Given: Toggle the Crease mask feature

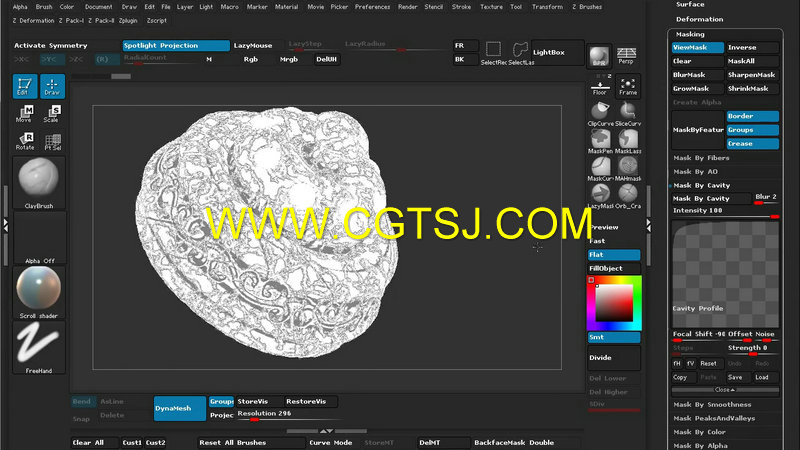Looking at the screenshot, I should coord(753,144).
